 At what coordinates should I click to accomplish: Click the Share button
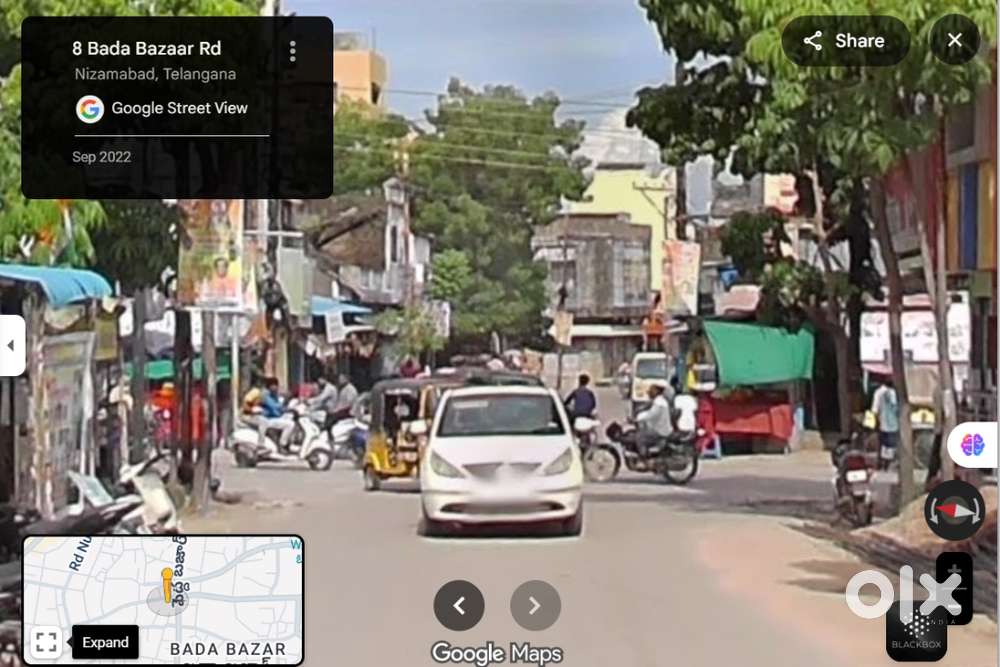[845, 41]
